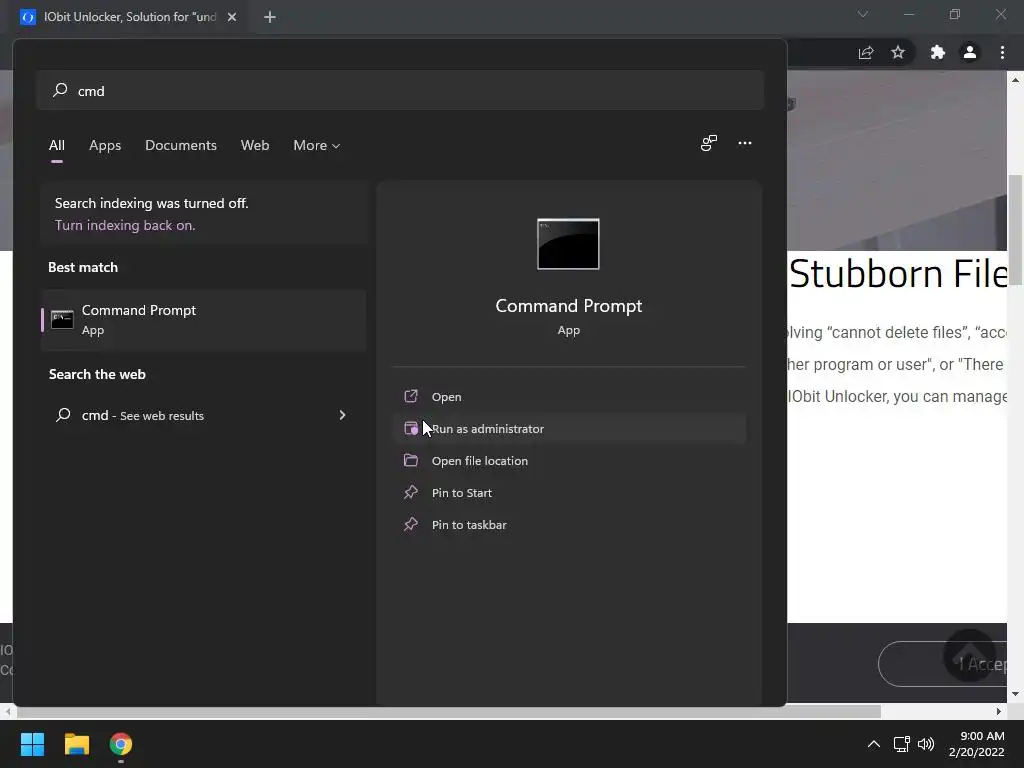The image size is (1024, 768).
Task: Open the feedback/people icon in search header
Action: point(709,143)
